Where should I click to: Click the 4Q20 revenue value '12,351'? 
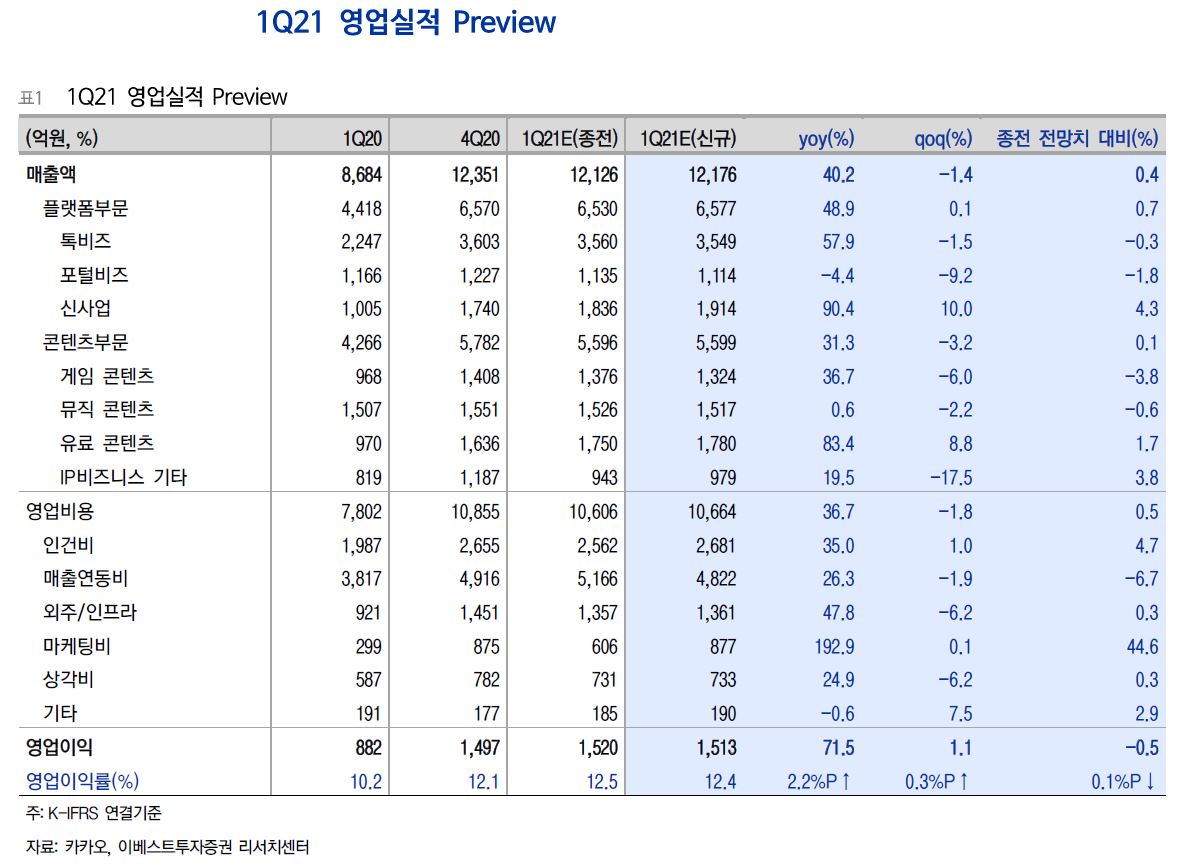point(475,175)
